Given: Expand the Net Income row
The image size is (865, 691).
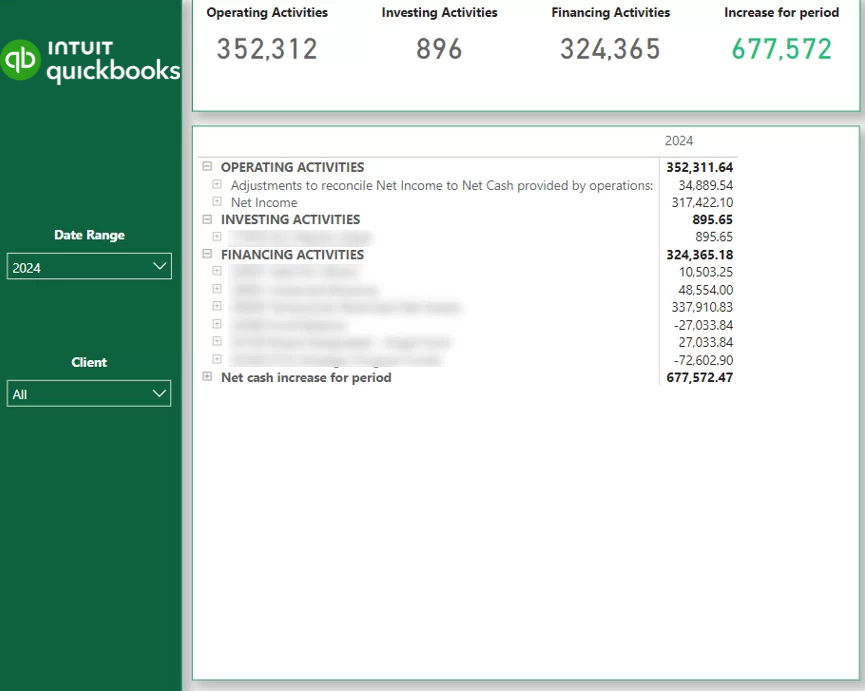Looking at the screenshot, I should [217, 202].
